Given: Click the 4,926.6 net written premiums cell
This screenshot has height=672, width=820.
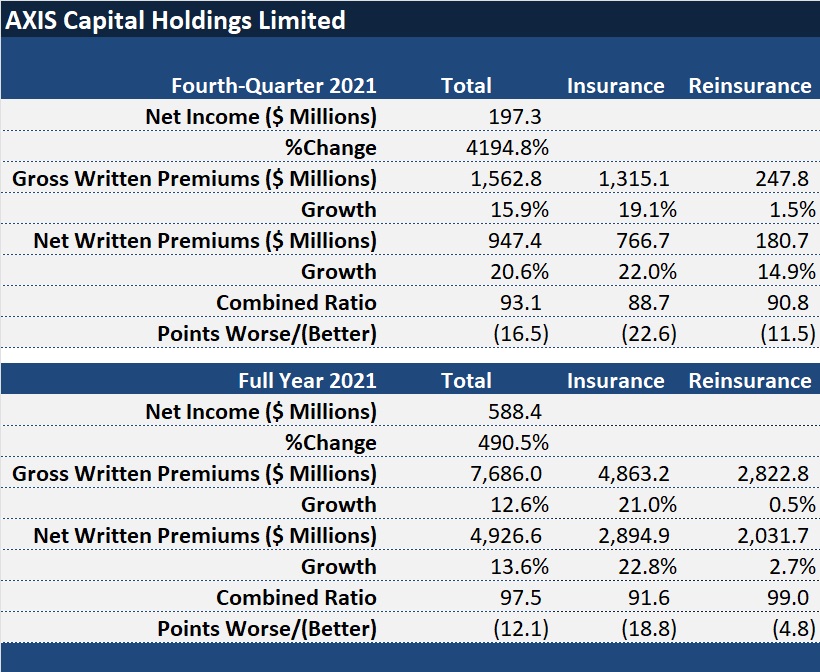Looking at the screenshot, I should (x=506, y=535).
